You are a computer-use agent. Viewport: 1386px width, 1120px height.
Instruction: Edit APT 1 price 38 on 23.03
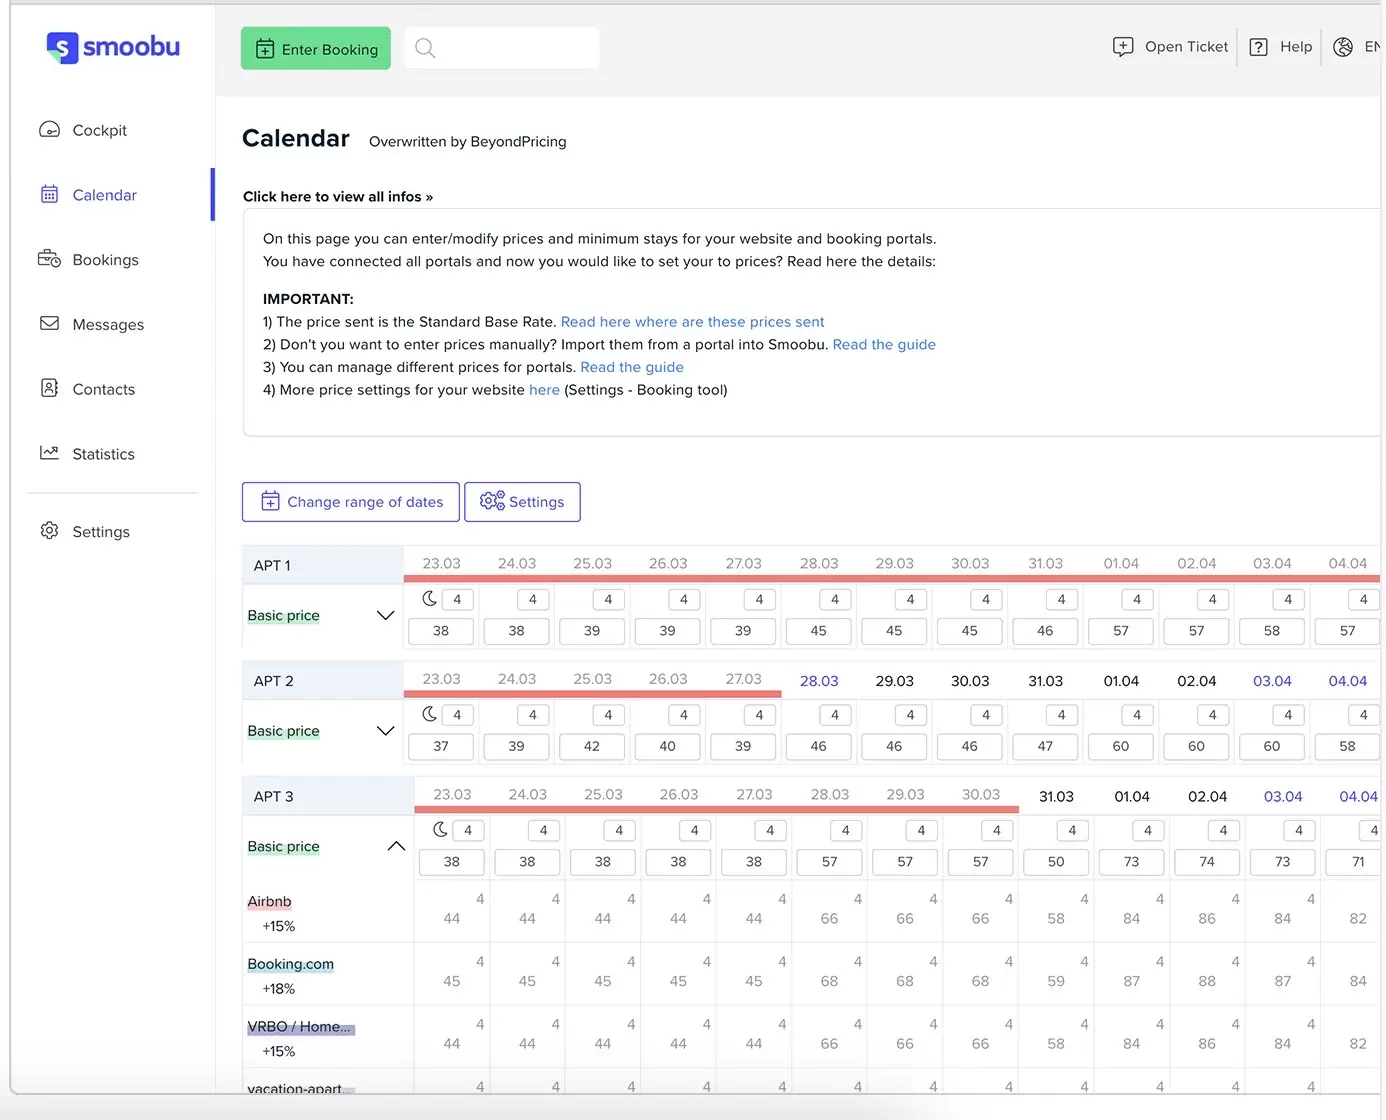[441, 631]
